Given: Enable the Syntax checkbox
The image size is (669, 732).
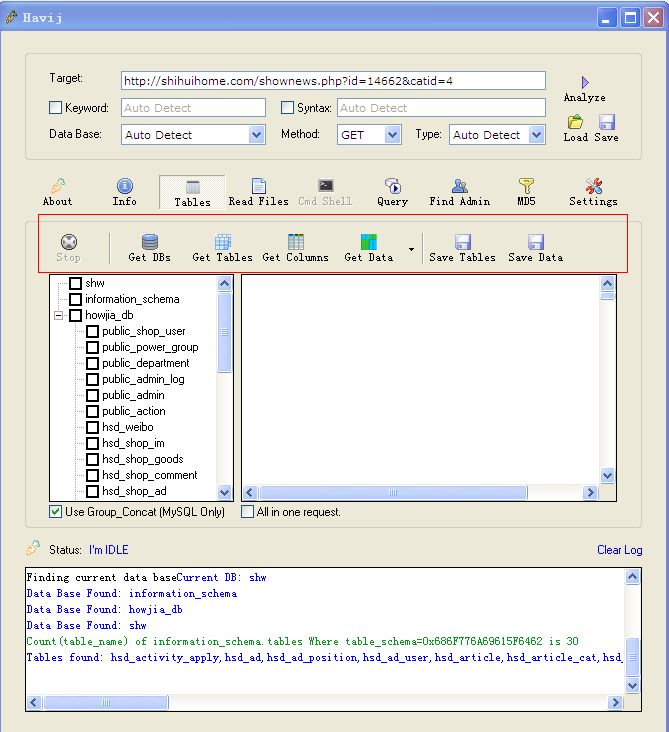Looking at the screenshot, I should click(287, 108).
